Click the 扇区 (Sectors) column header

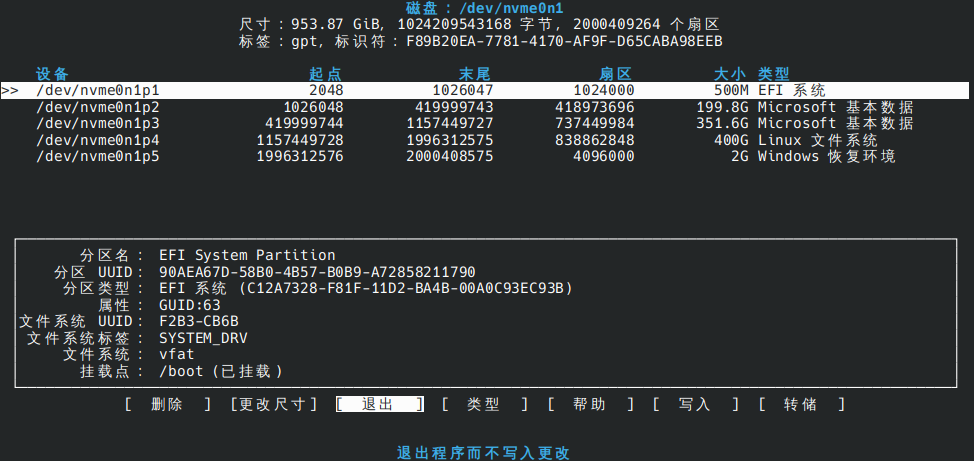click(616, 74)
